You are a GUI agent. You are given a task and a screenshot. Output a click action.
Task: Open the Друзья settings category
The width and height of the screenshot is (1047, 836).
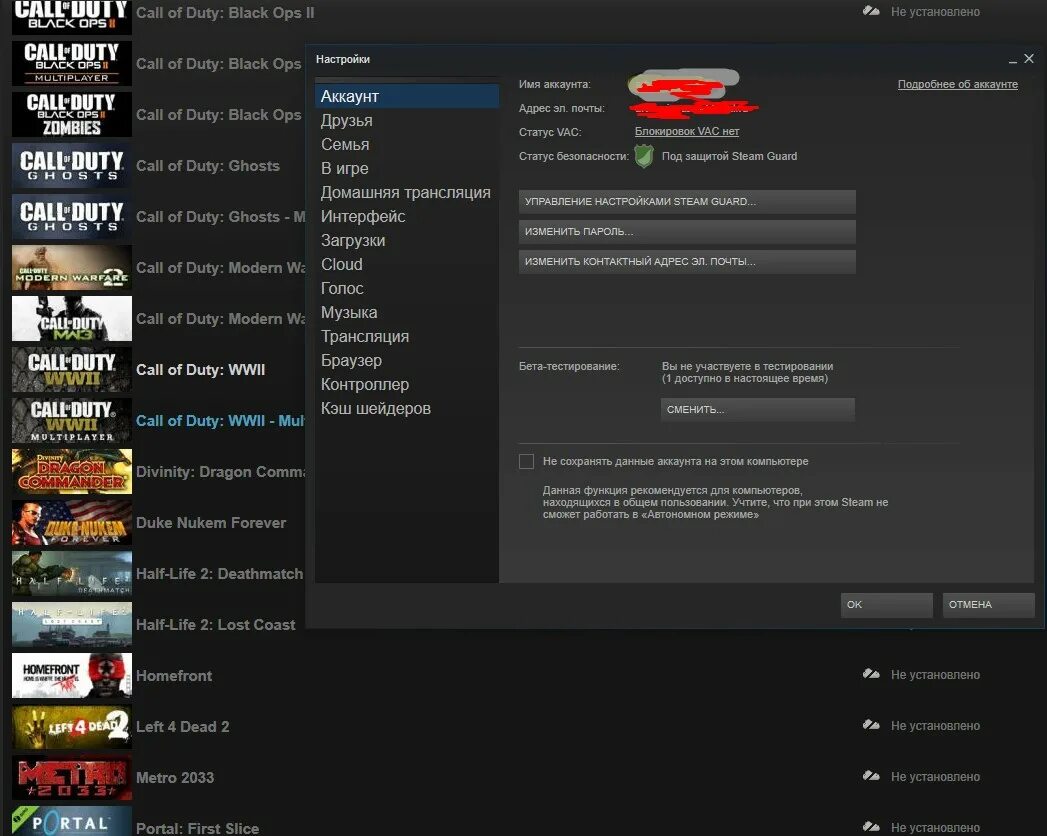click(x=347, y=120)
